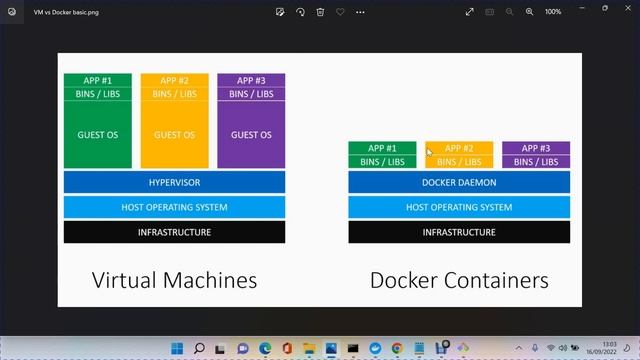The width and height of the screenshot is (640, 360).
Task: Mark the image as favorite
Action: (x=340, y=12)
